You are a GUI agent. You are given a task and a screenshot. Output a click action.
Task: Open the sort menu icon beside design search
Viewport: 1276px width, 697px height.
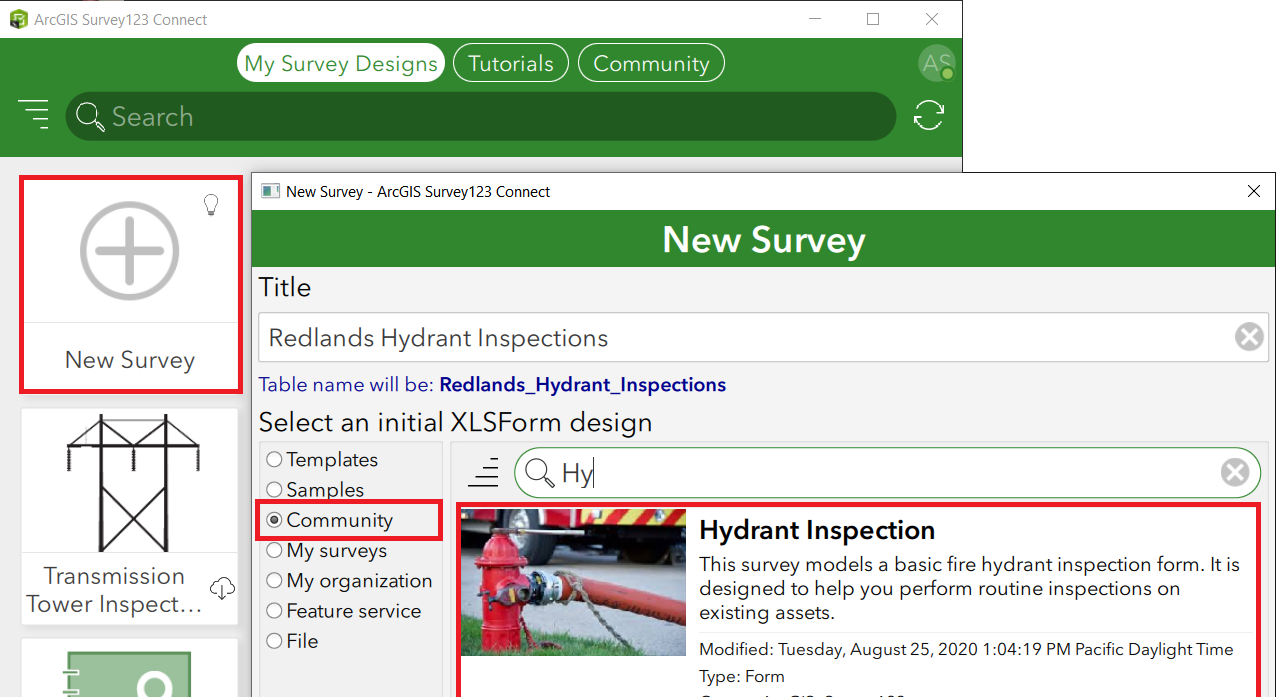pos(483,472)
